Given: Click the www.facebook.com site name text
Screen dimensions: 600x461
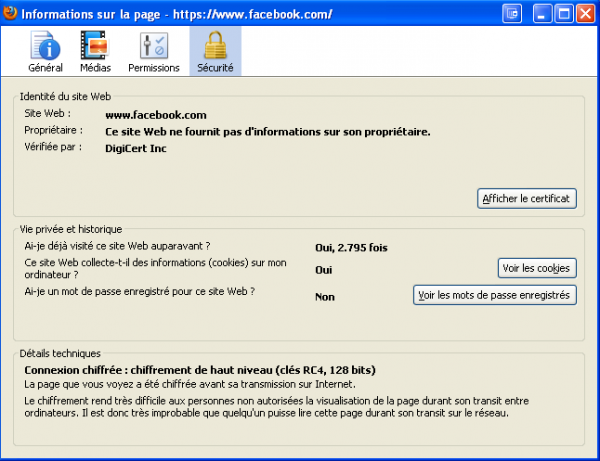Looking at the screenshot, I should point(155,115).
